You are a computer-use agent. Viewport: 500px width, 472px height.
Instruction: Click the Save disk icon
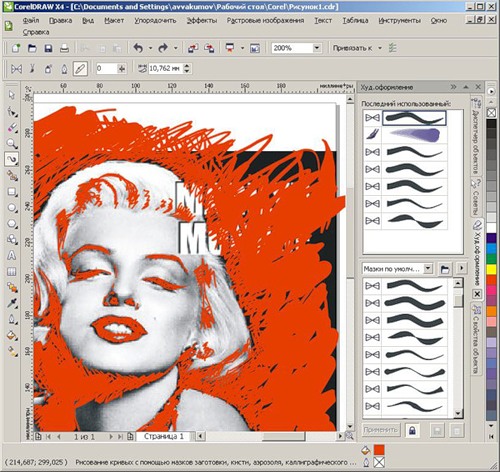click(48, 48)
